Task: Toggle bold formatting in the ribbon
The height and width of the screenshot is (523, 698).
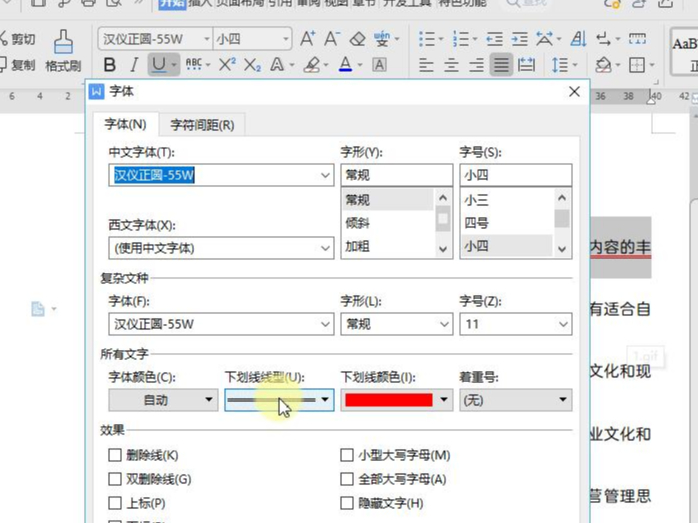Action: (x=110, y=65)
